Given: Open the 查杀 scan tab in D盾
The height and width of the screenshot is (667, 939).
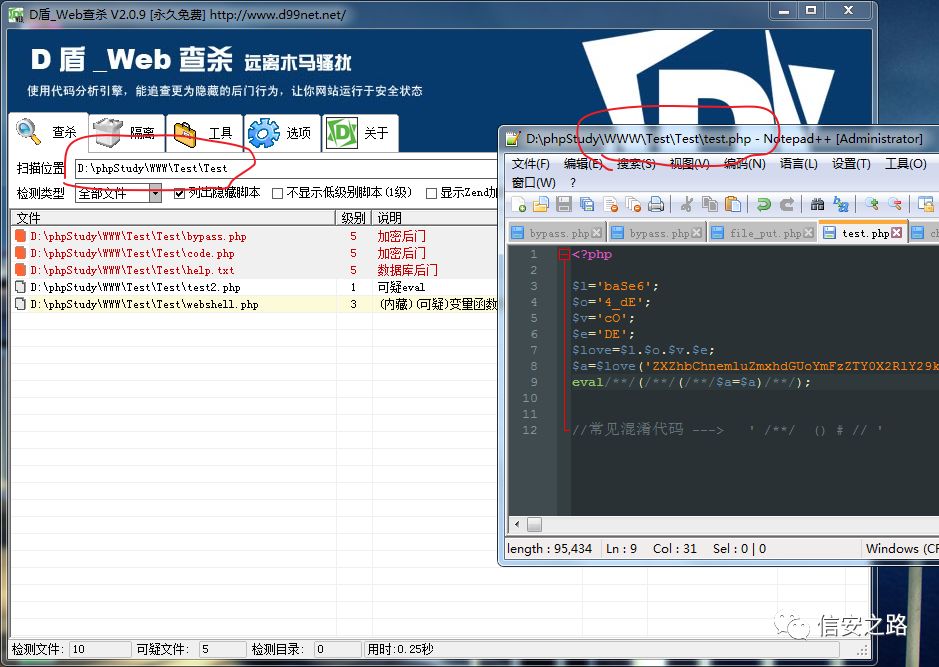Looking at the screenshot, I should pos(49,132).
